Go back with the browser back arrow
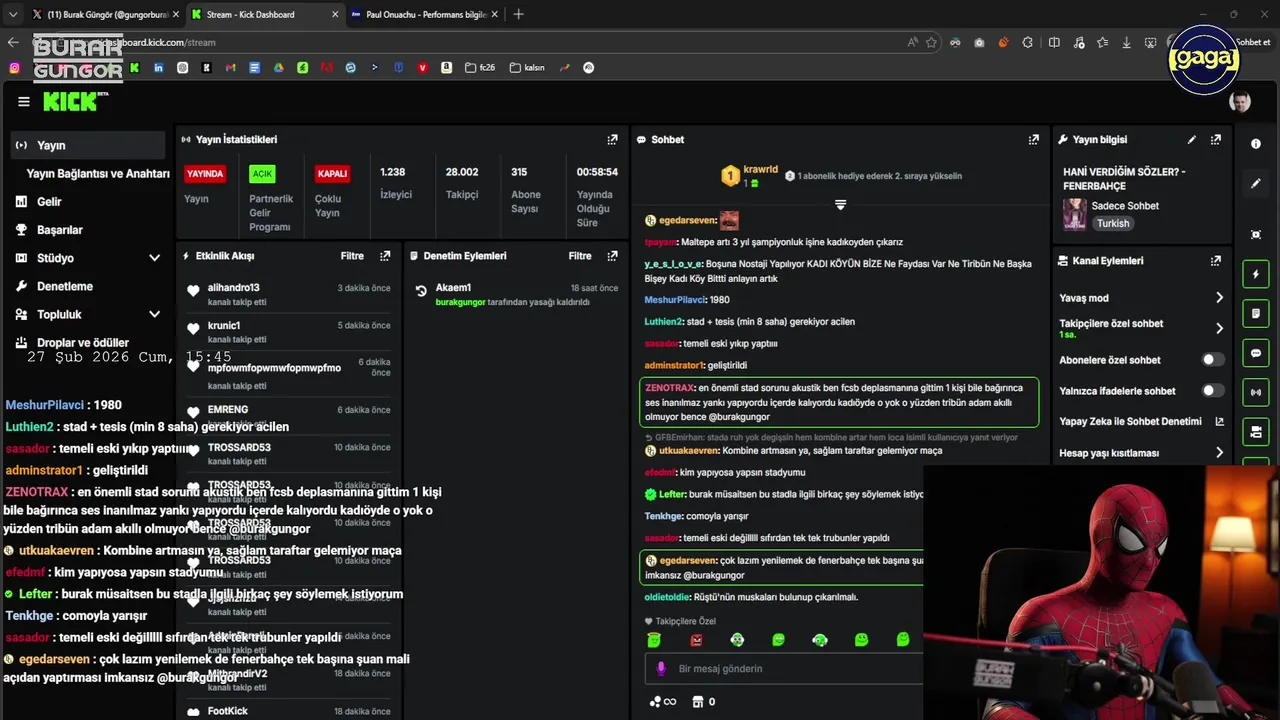 12,43
